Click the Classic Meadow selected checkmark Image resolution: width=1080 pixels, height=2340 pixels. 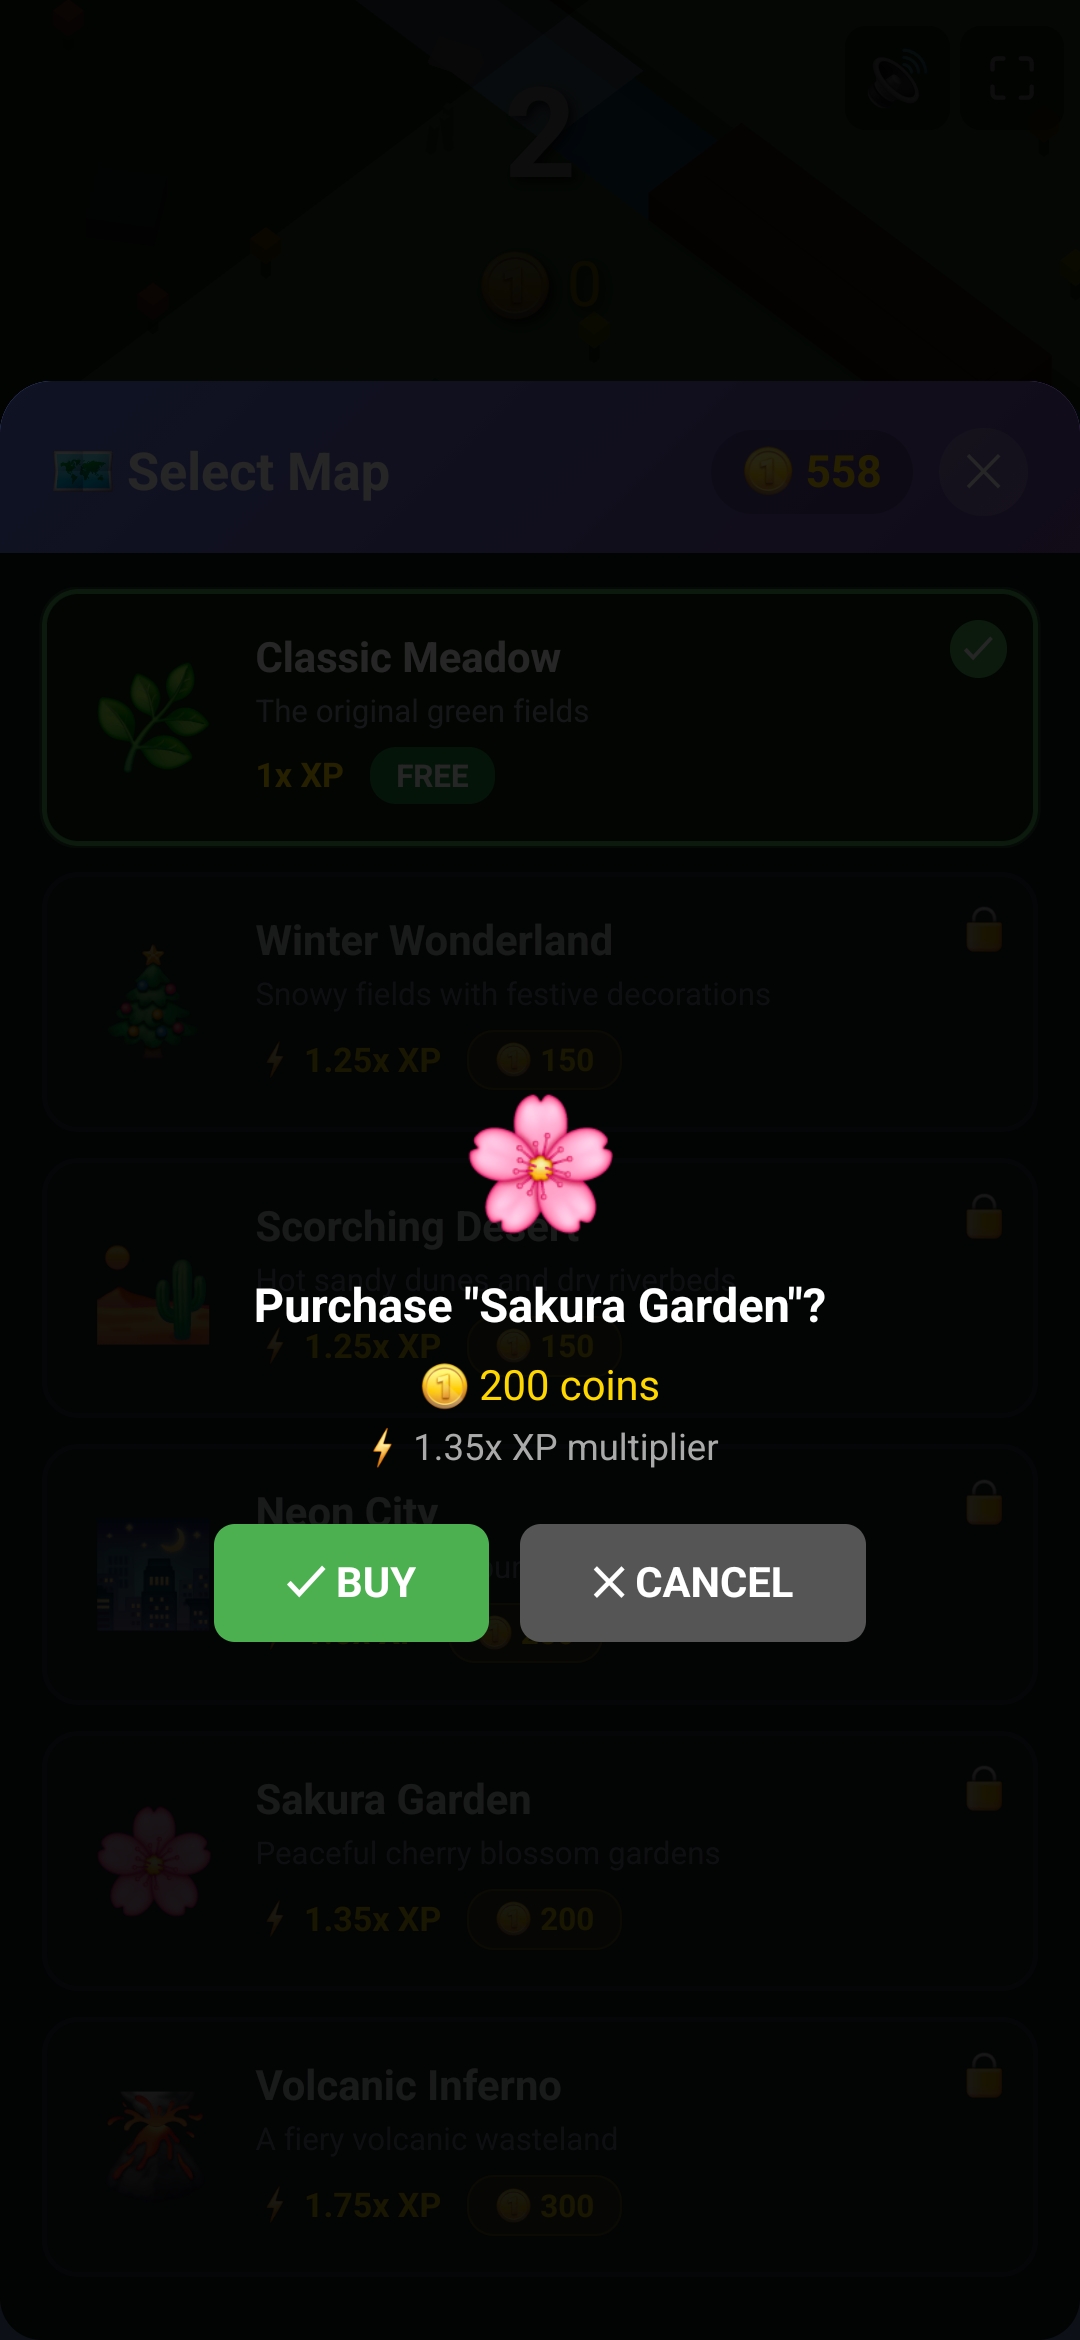click(978, 649)
